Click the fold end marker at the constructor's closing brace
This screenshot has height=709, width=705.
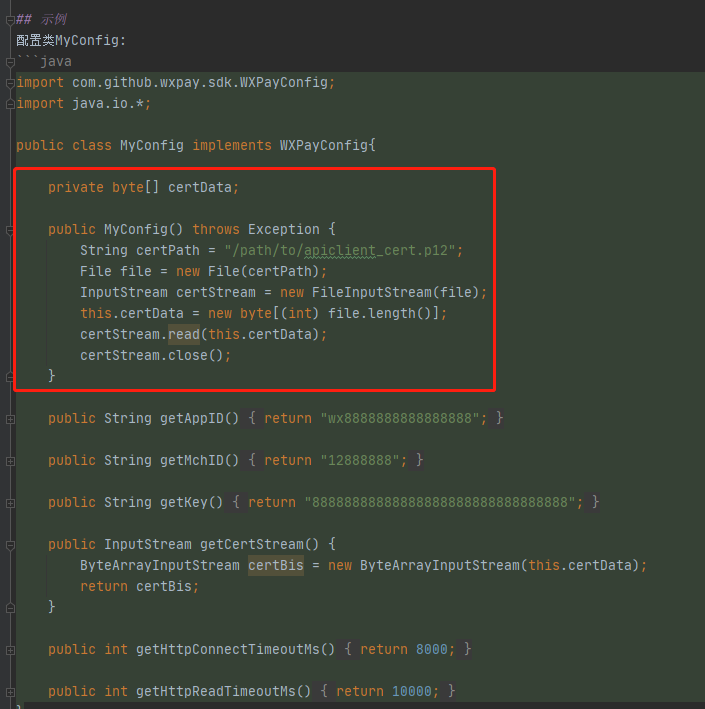pos(10,377)
